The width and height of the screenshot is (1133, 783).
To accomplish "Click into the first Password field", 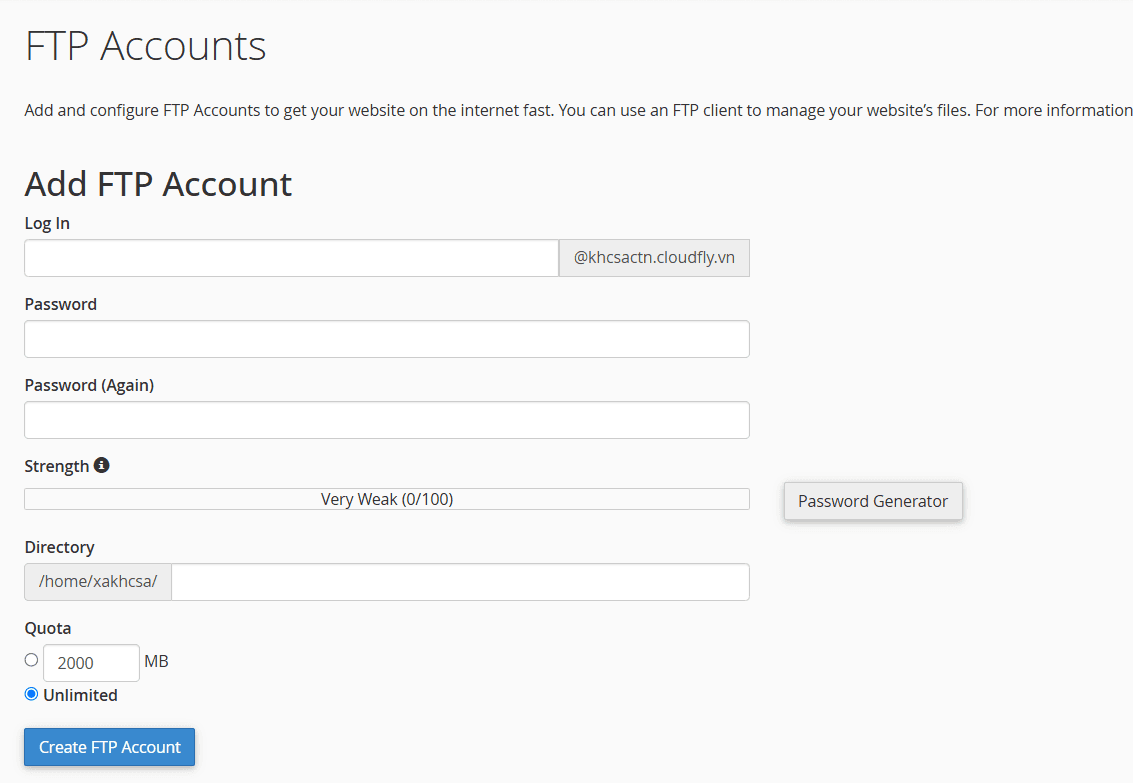I will pos(386,339).
